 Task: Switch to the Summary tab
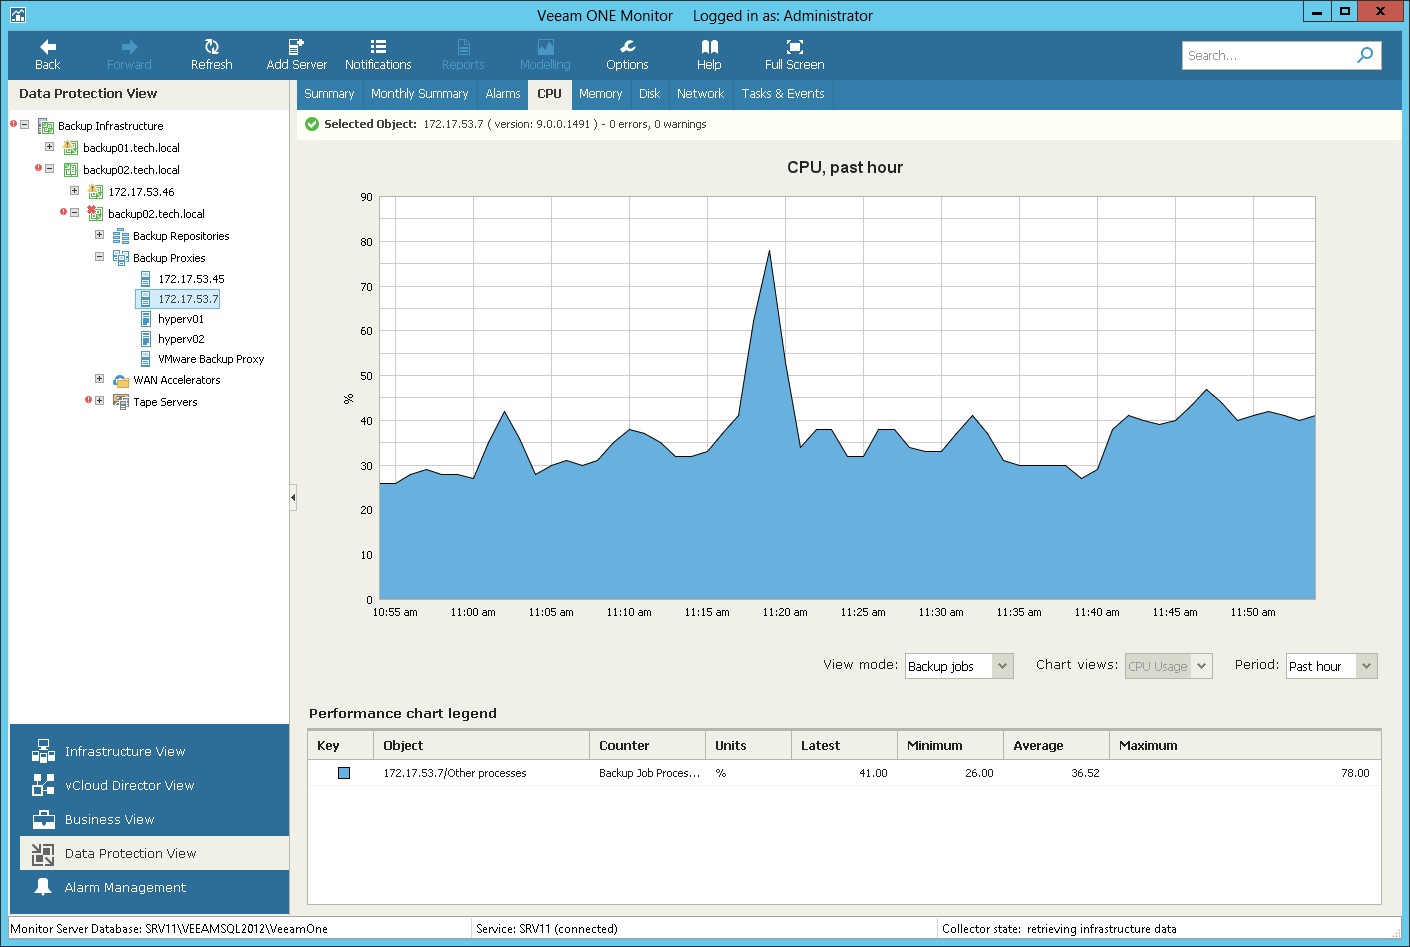pos(329,94)
